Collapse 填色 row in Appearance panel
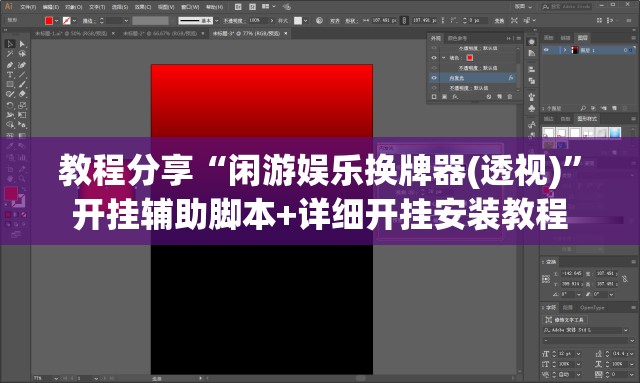Image resolution: width=640 pixels, height=383 pixels. [x=444, y=58]
